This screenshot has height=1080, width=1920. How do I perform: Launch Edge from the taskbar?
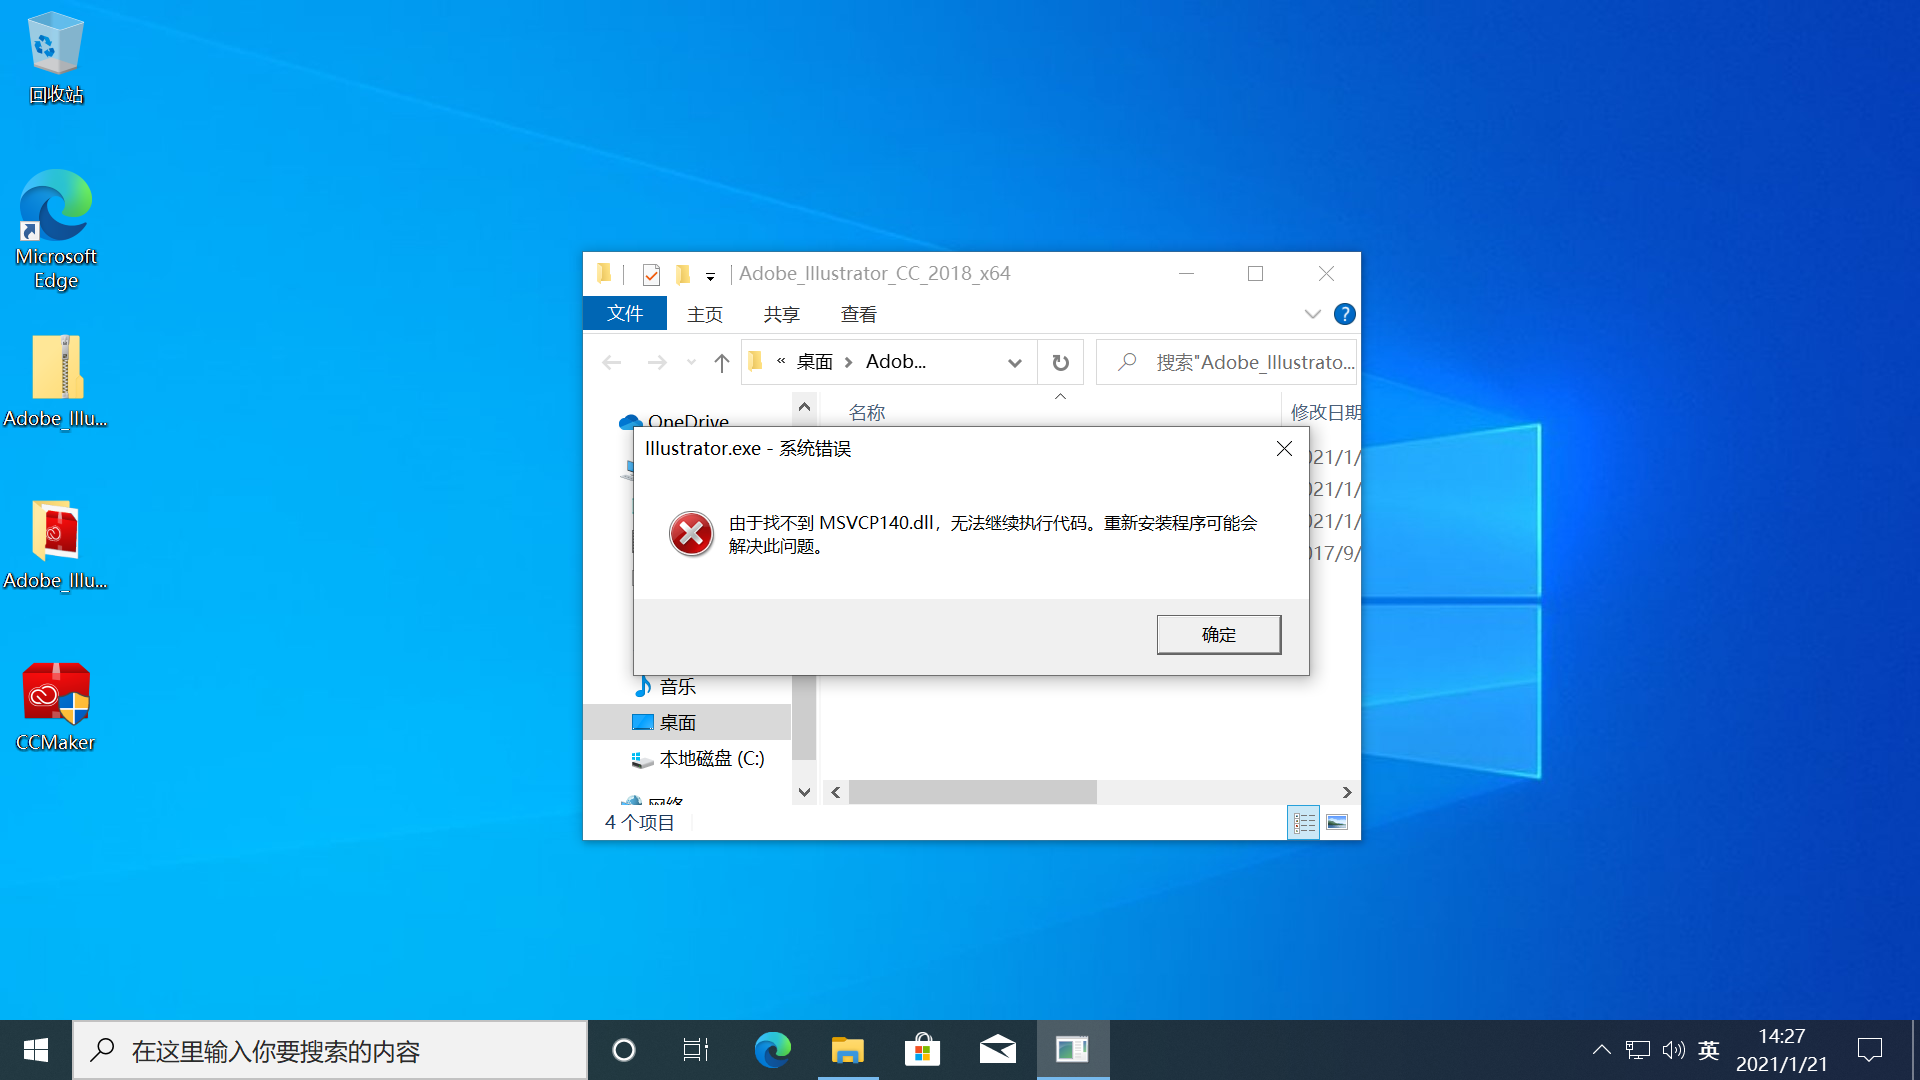772,1050
